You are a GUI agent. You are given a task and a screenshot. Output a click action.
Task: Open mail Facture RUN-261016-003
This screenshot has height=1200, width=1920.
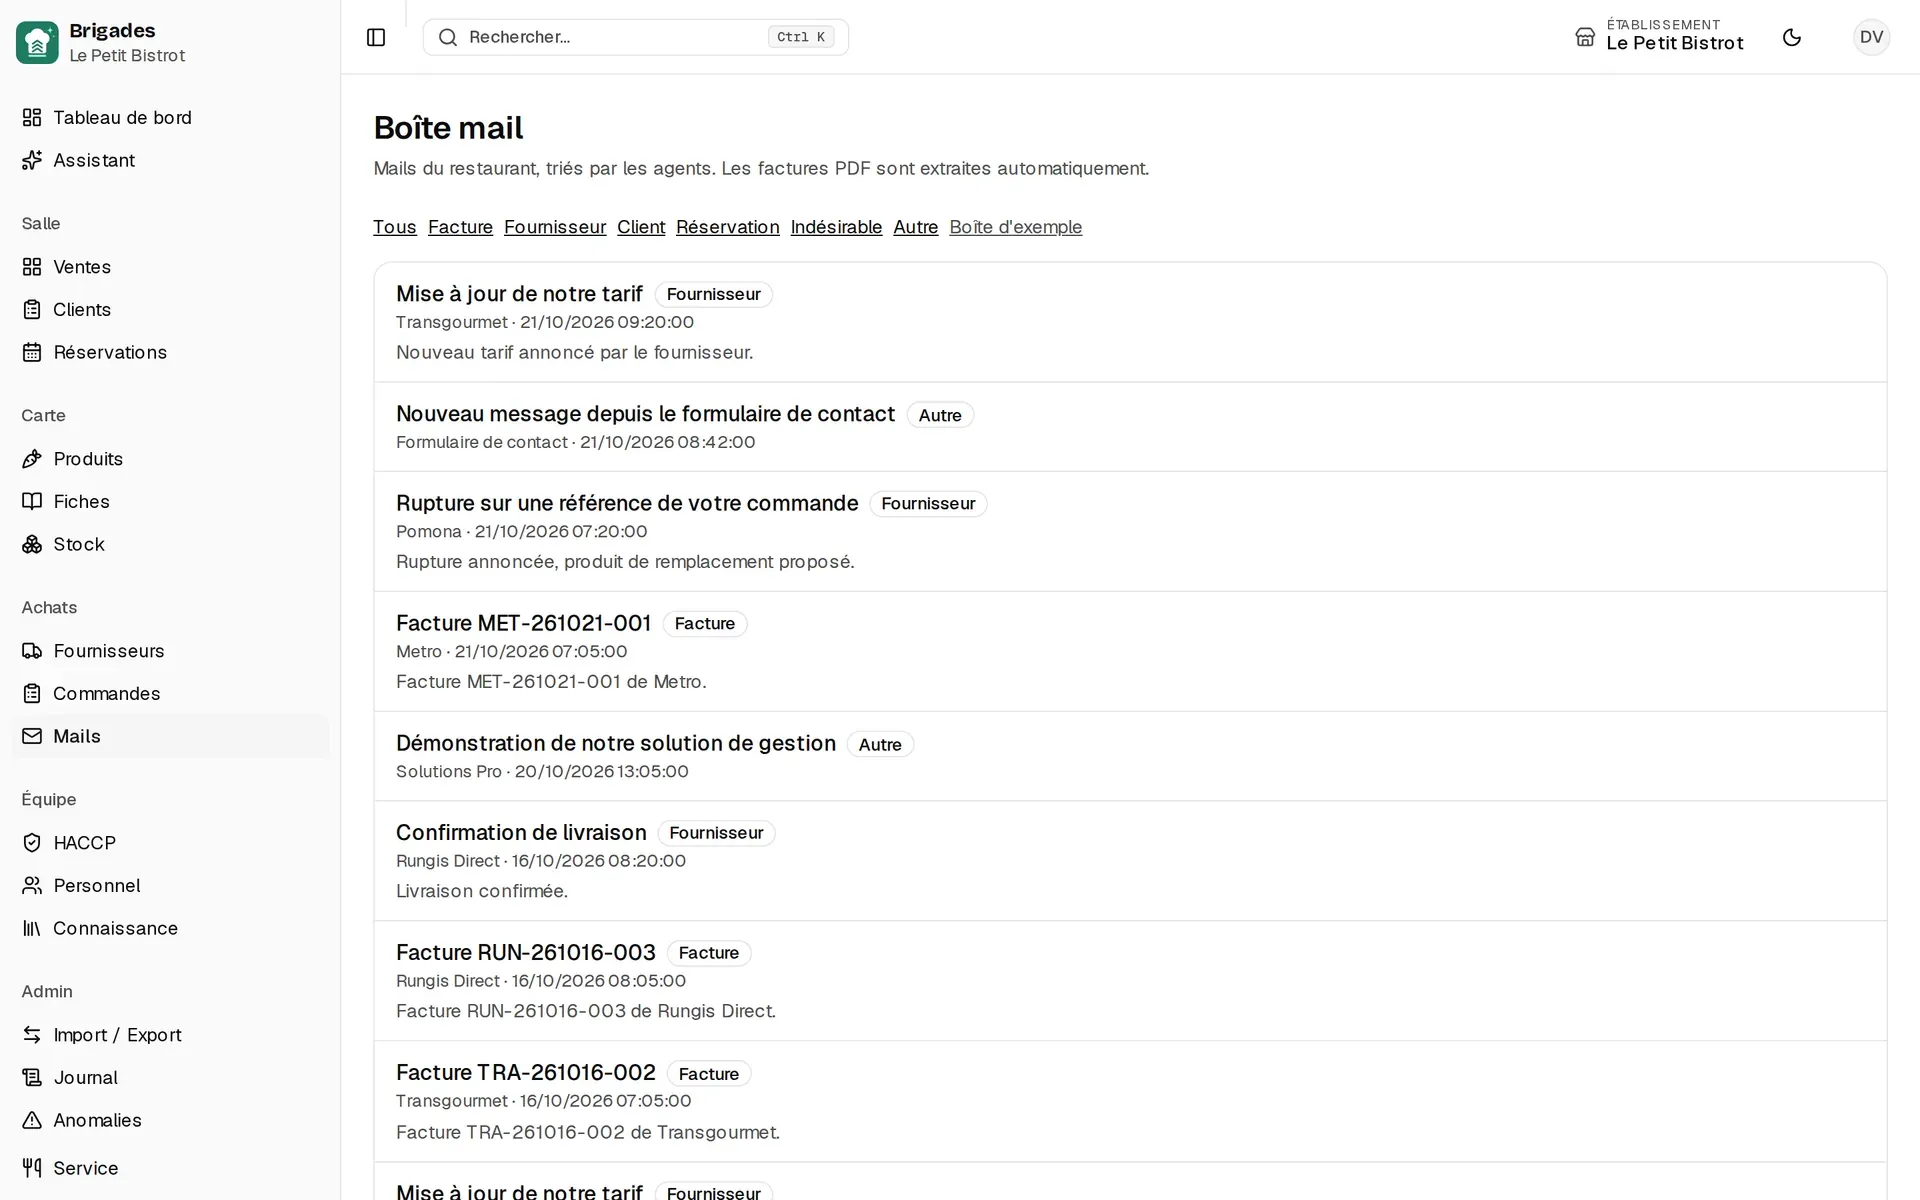[1130, 981]
